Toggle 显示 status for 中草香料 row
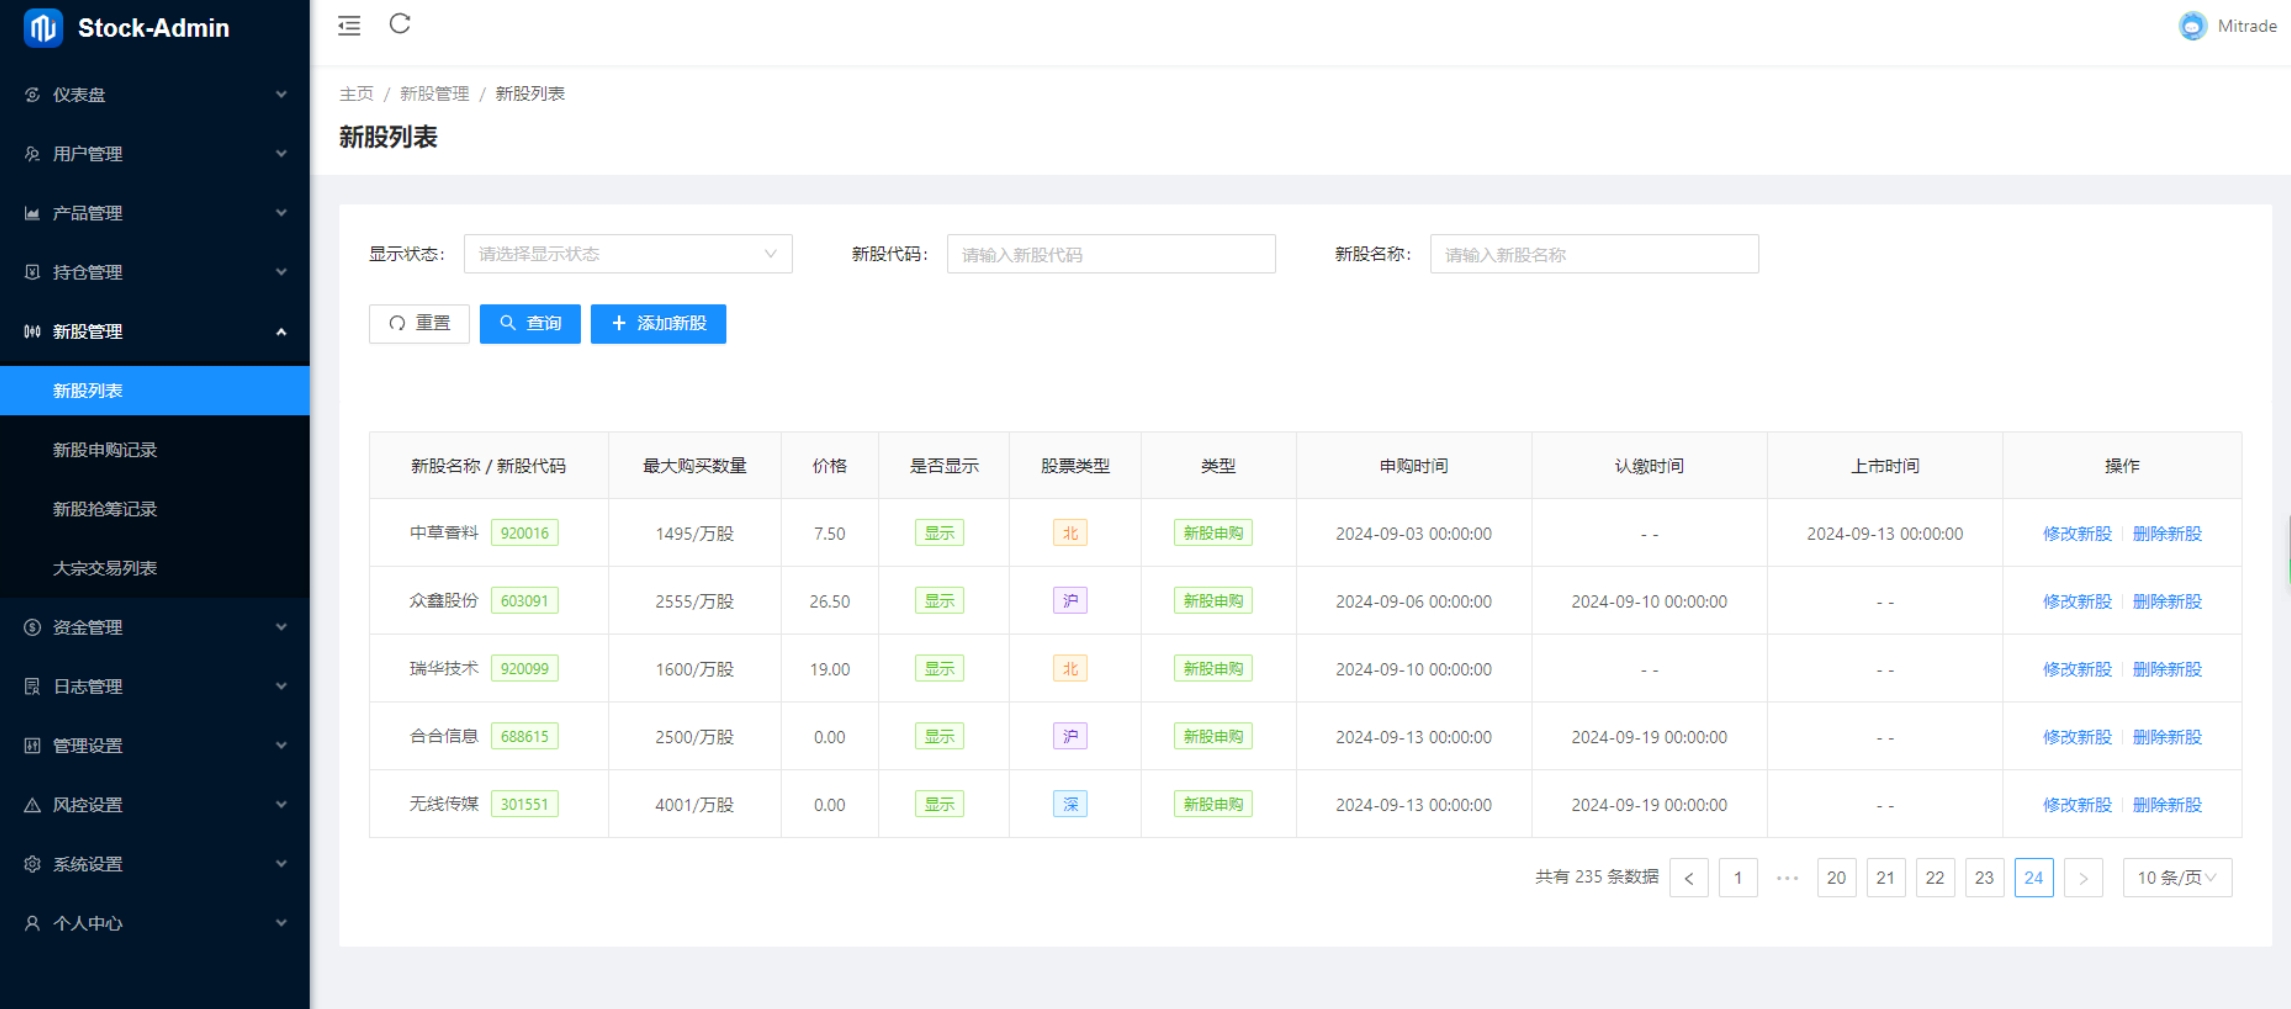Screen dimensions: 2291x1009 coord(939,533)
